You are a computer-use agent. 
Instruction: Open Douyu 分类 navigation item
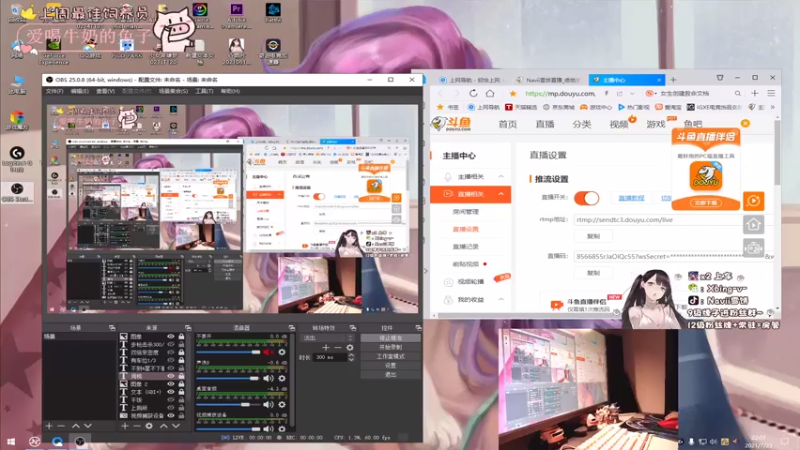pyautogui.click(x=582, y=124)
